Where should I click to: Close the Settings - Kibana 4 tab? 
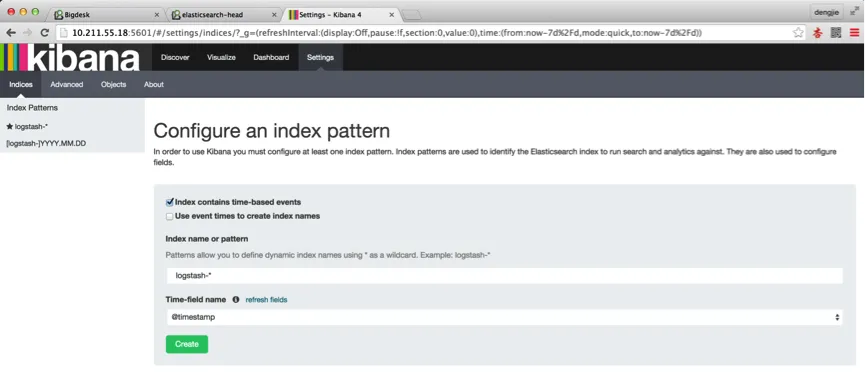pos(391,15)
